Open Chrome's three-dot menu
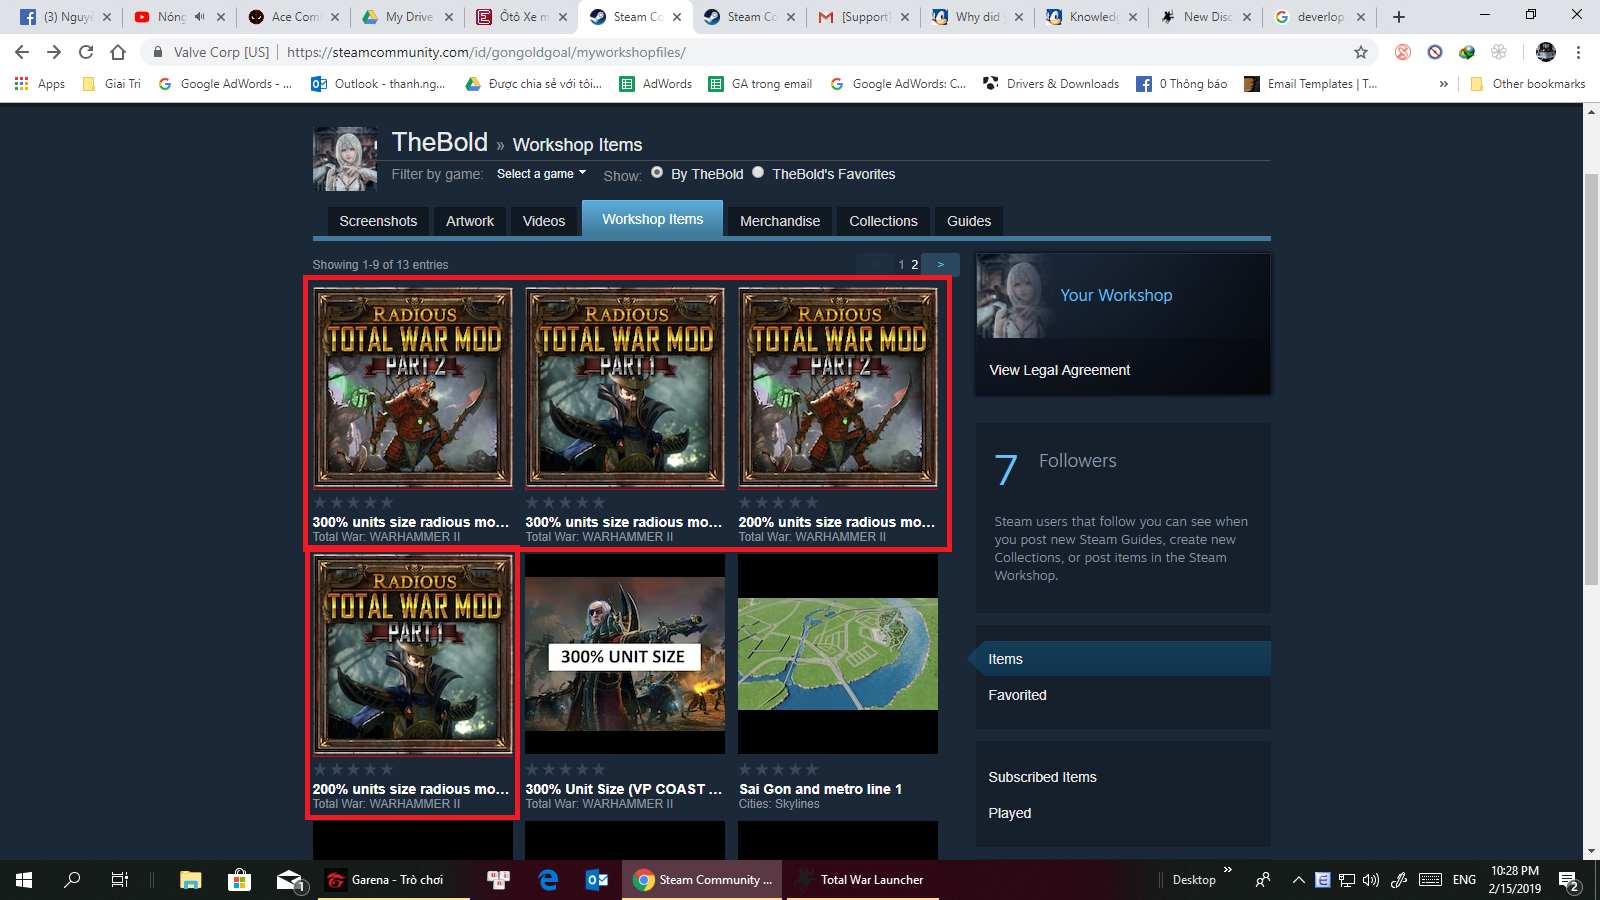The image size is (1600, 900). tap(1578, 52)
